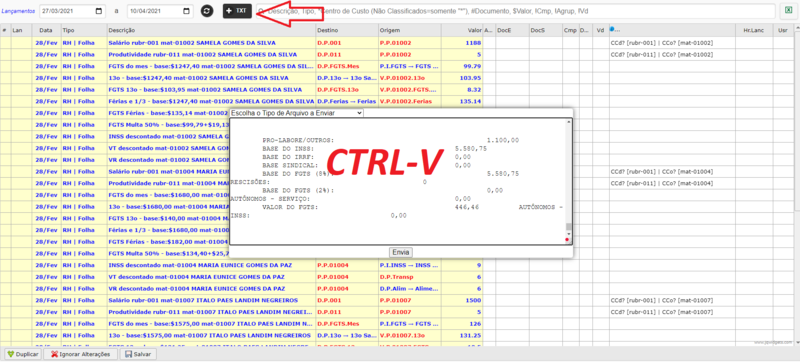Click 'FGTS 13o - base:$103,95 mat-01002' cell
The width and height of the screenshot is (800, 362).
click(x=211, y=90)
